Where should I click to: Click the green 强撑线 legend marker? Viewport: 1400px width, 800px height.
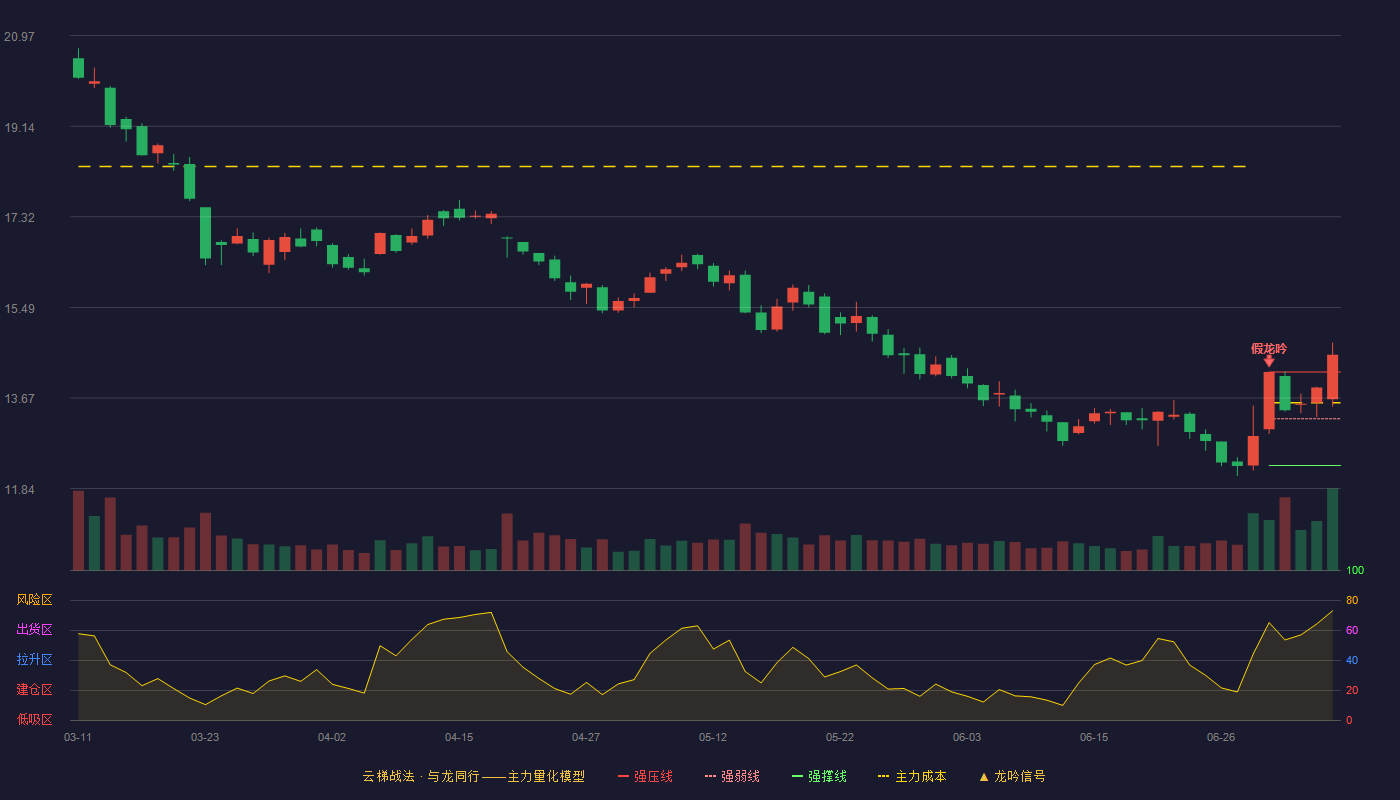797,777
